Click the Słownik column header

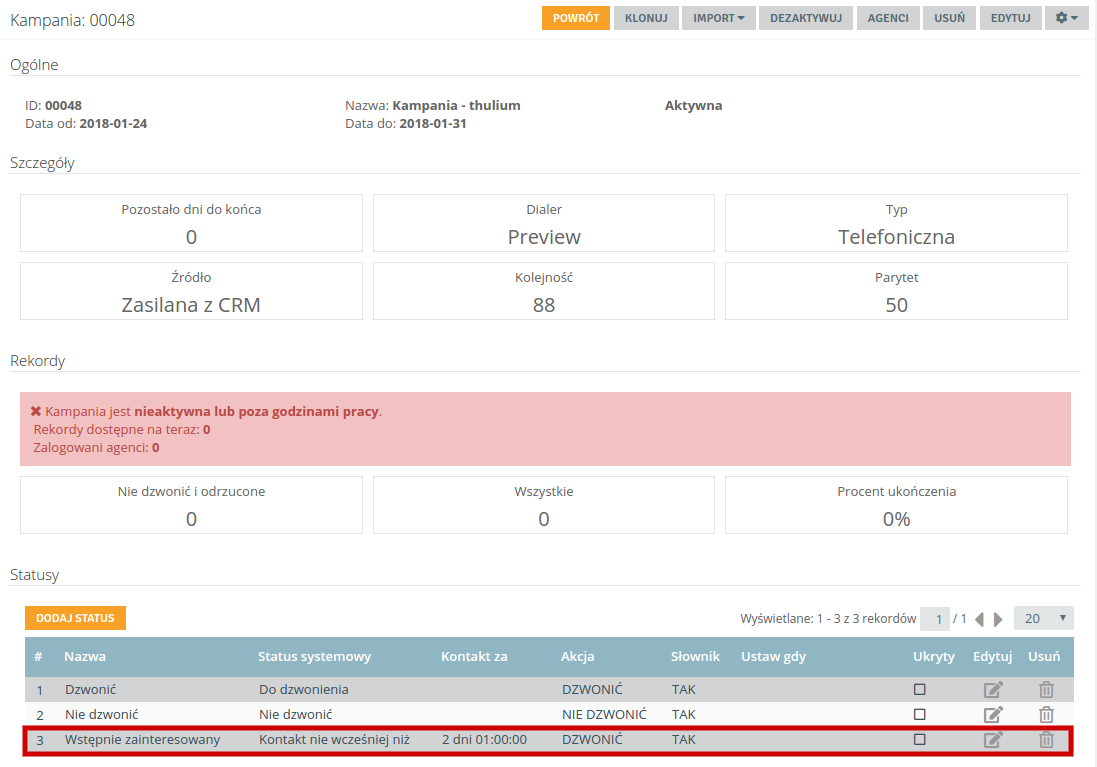[695, 656]
